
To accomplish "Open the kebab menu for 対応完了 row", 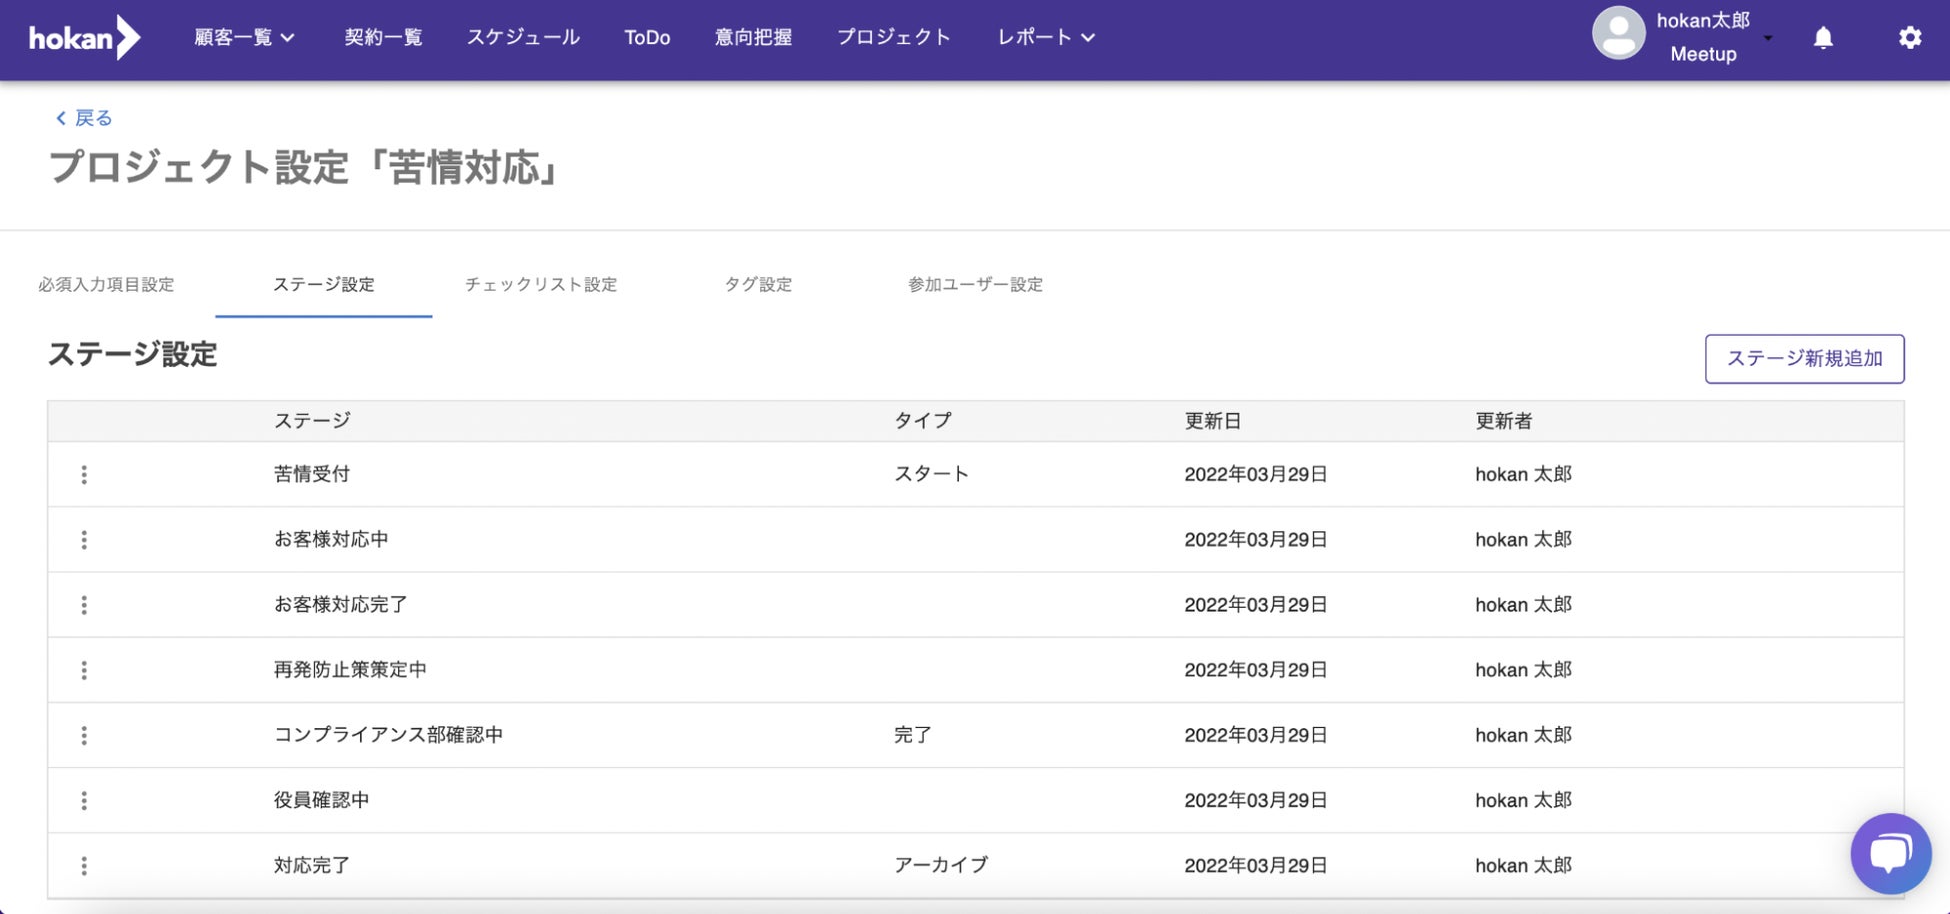I will point(84,866).
